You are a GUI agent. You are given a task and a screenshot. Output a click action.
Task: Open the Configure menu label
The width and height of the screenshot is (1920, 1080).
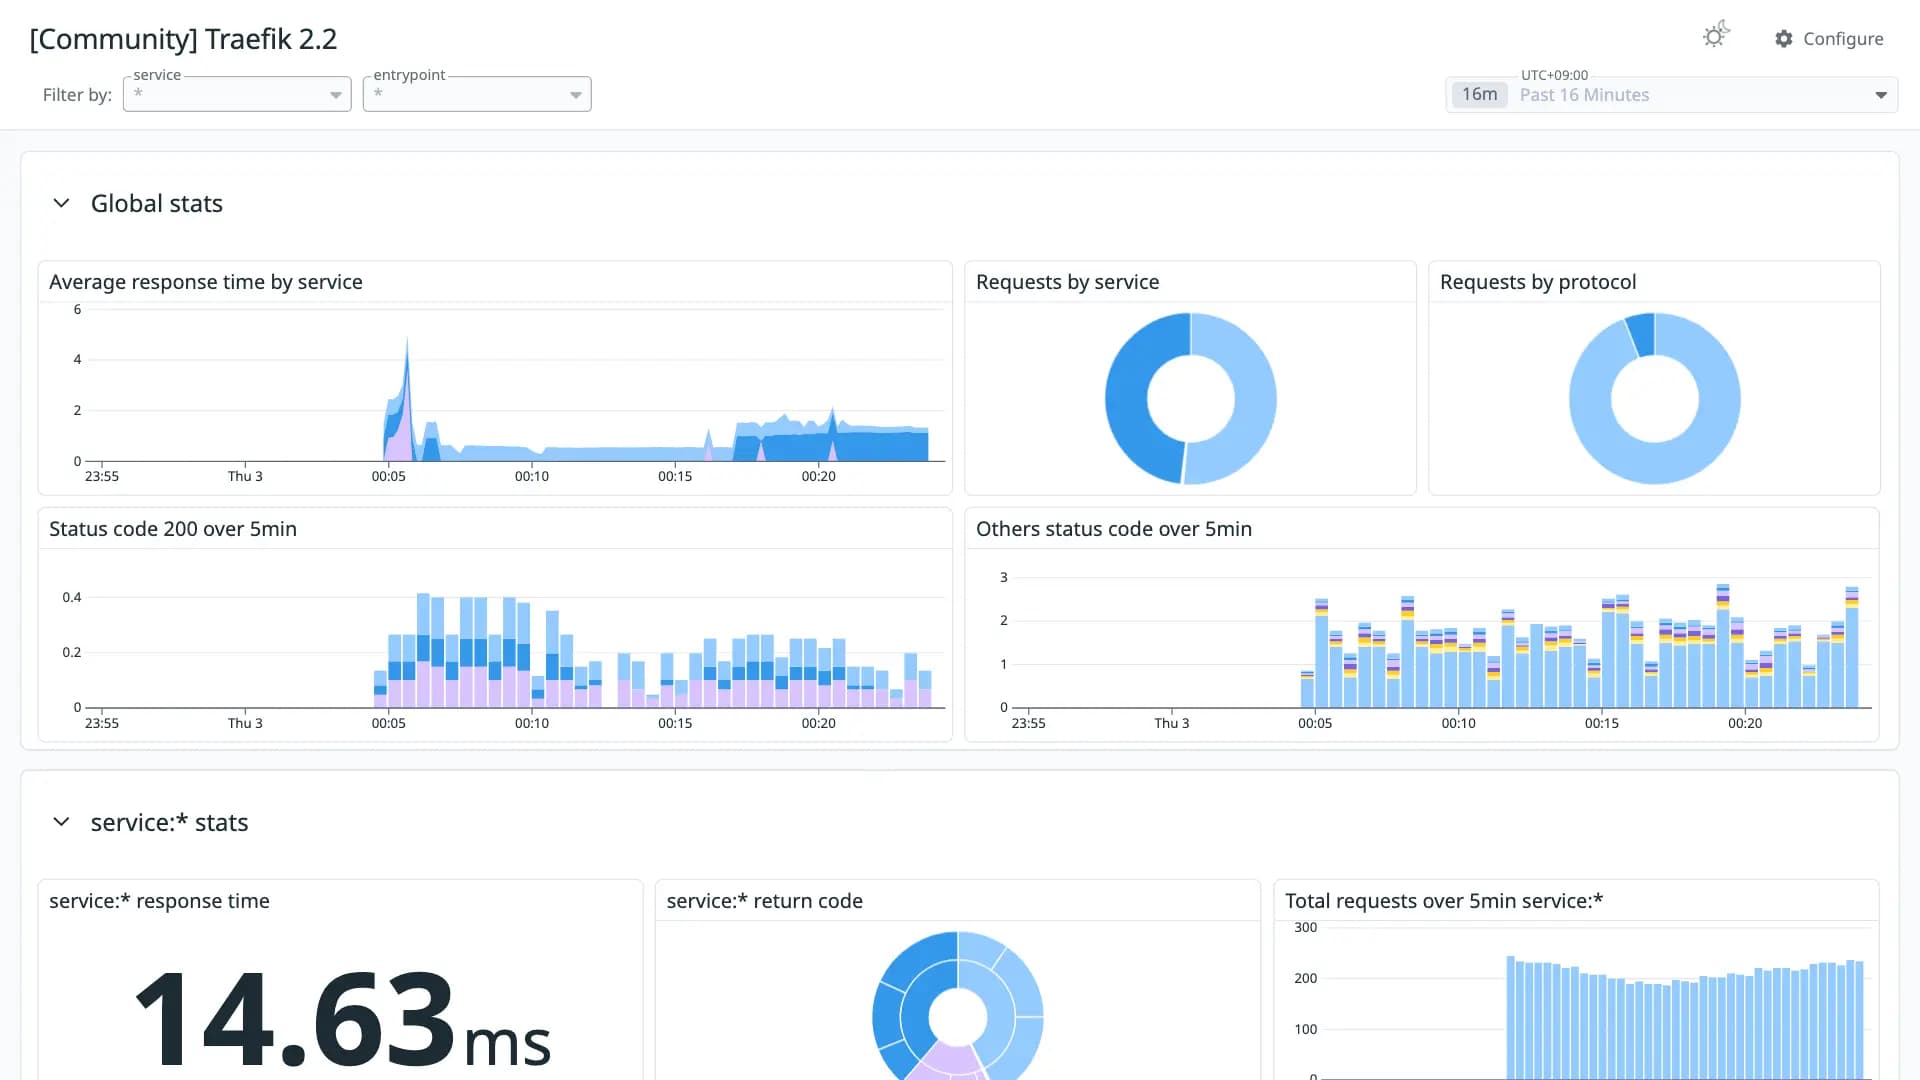click(x=1843, y=39)
